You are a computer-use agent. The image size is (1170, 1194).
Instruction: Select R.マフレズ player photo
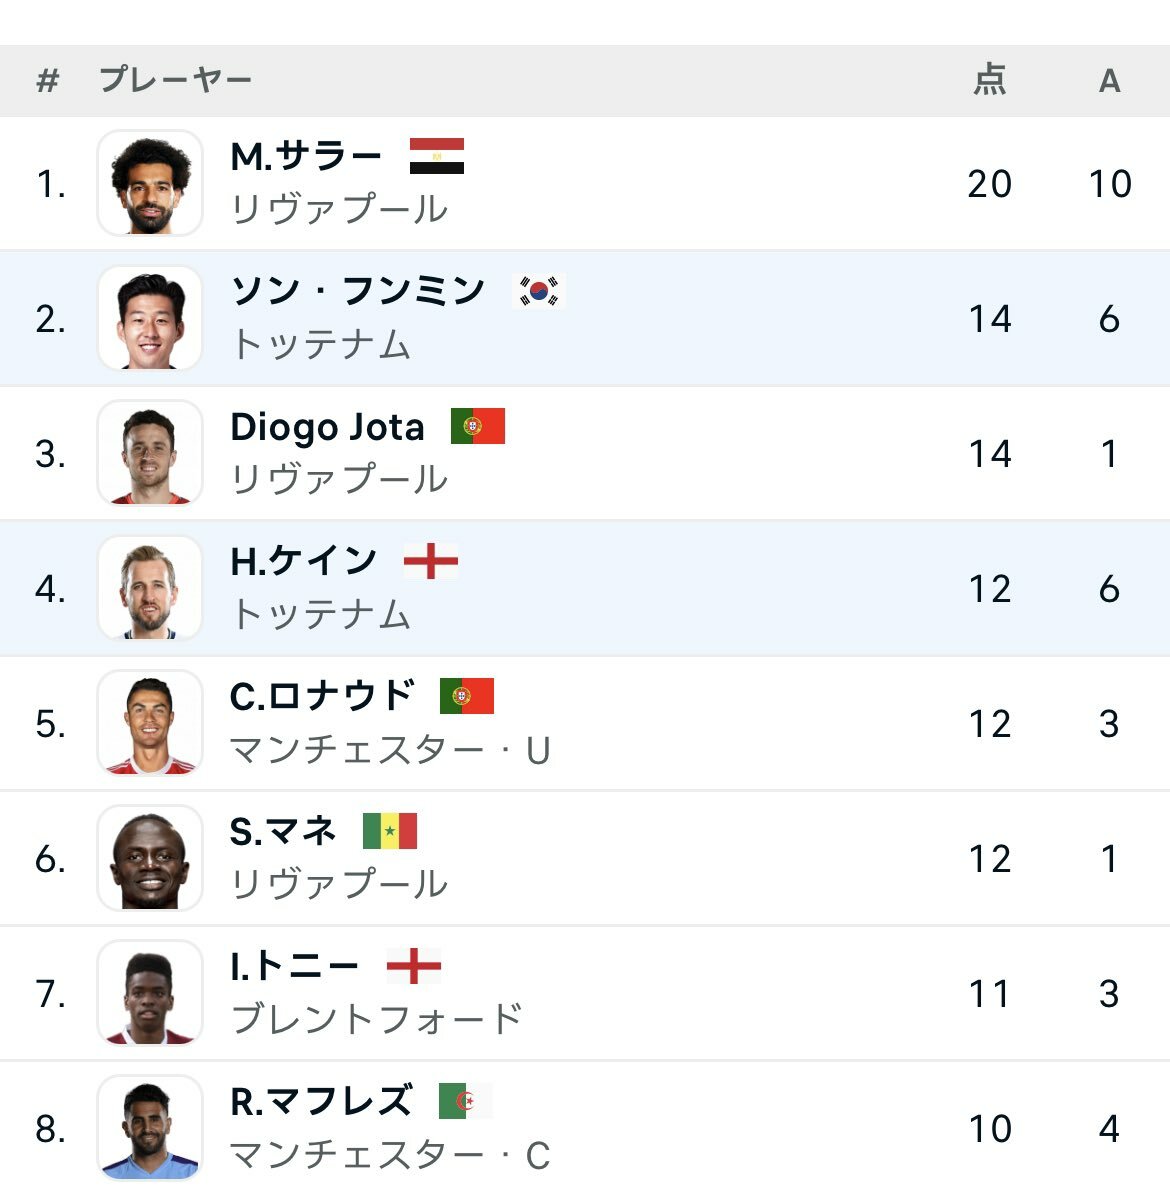[150, 1128]
